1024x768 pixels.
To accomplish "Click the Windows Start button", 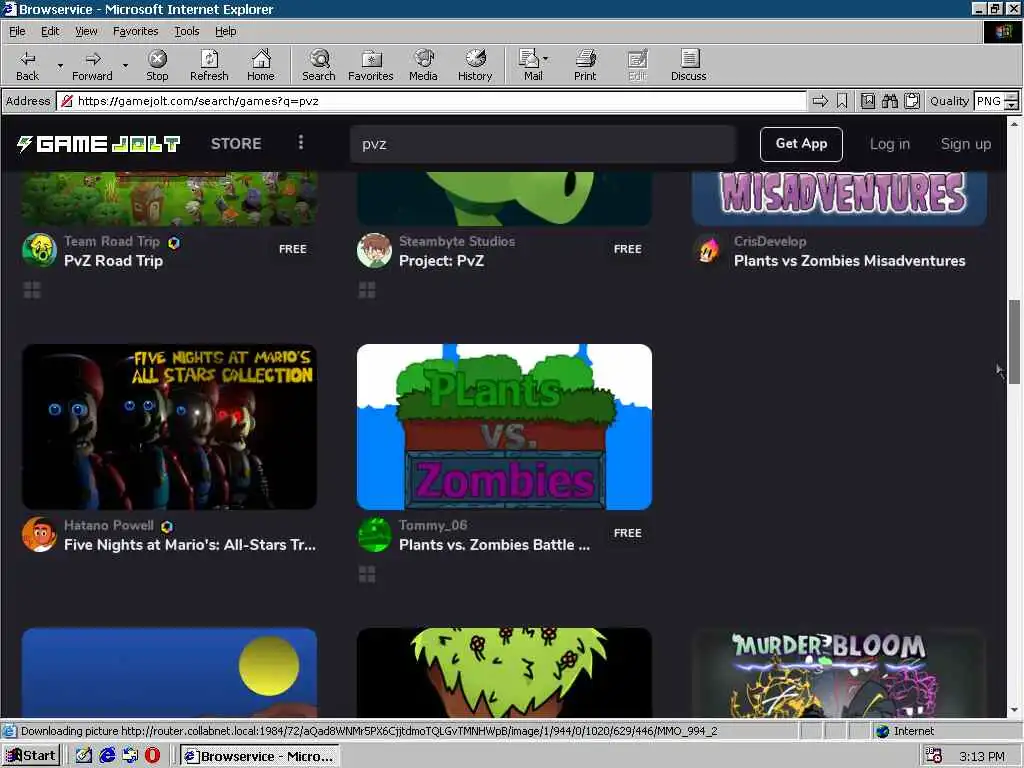I will point(31,756).
